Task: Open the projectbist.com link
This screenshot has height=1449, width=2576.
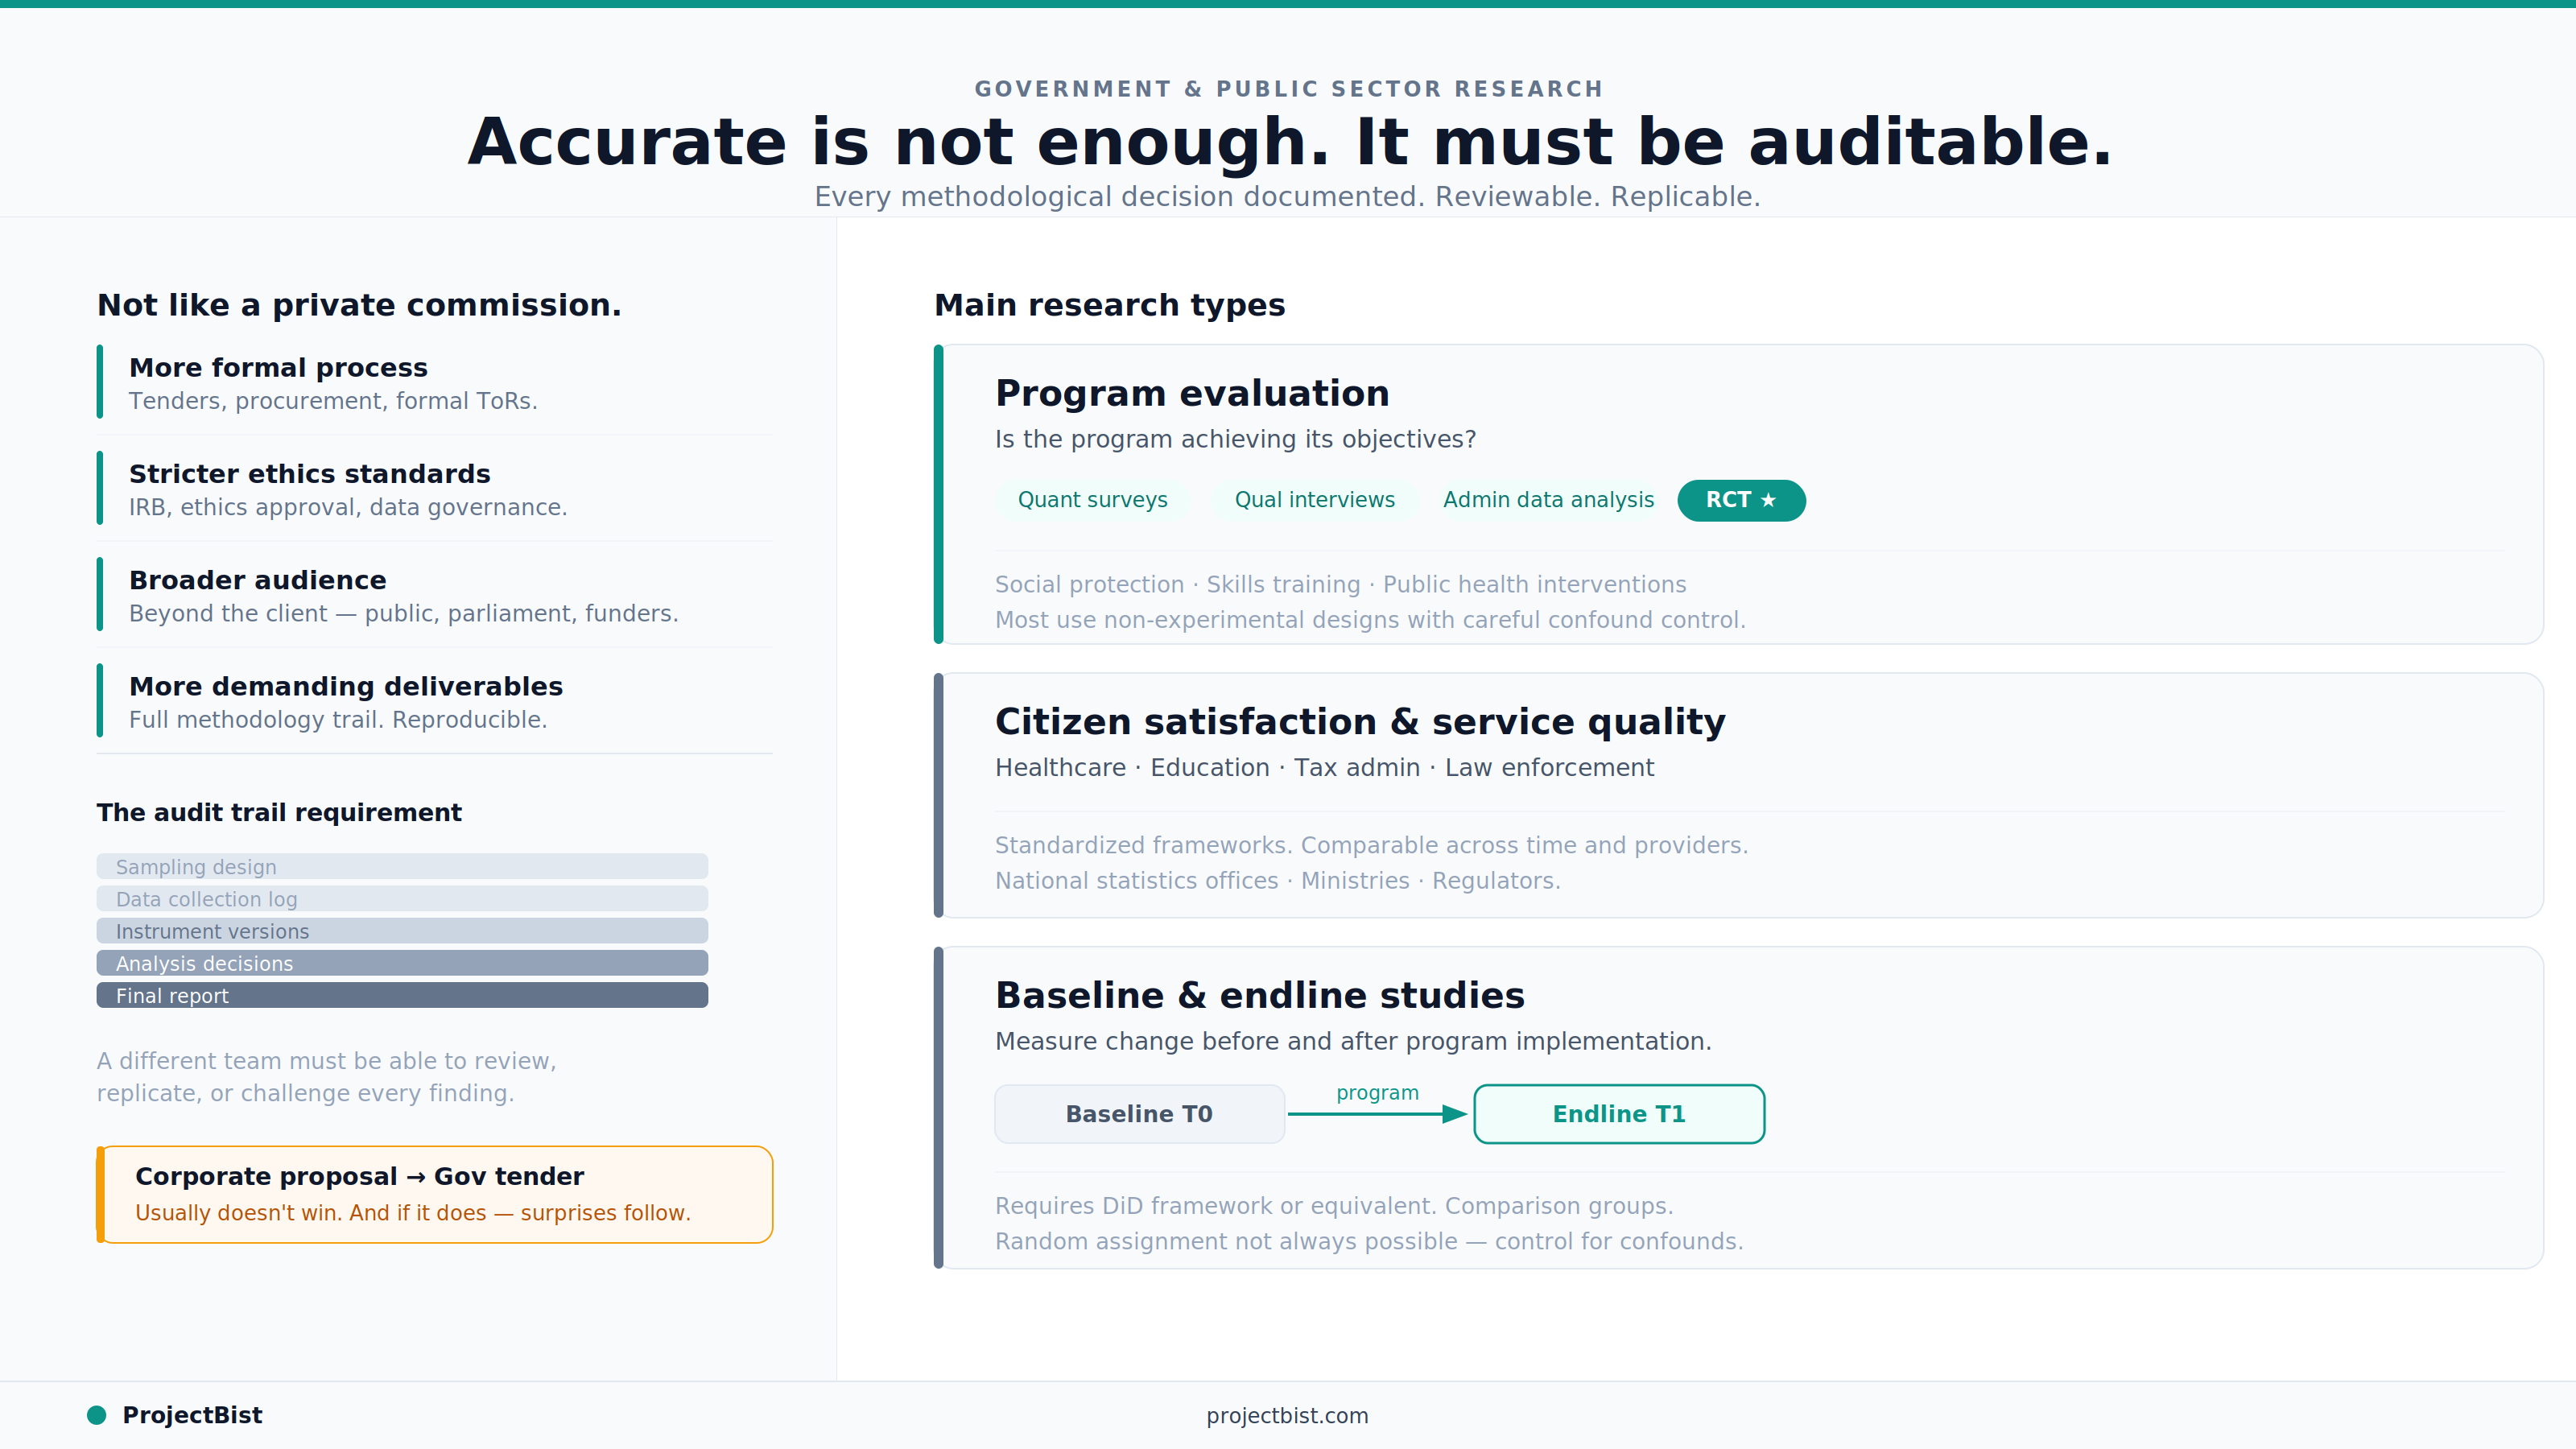Action: [1287, 1415]
